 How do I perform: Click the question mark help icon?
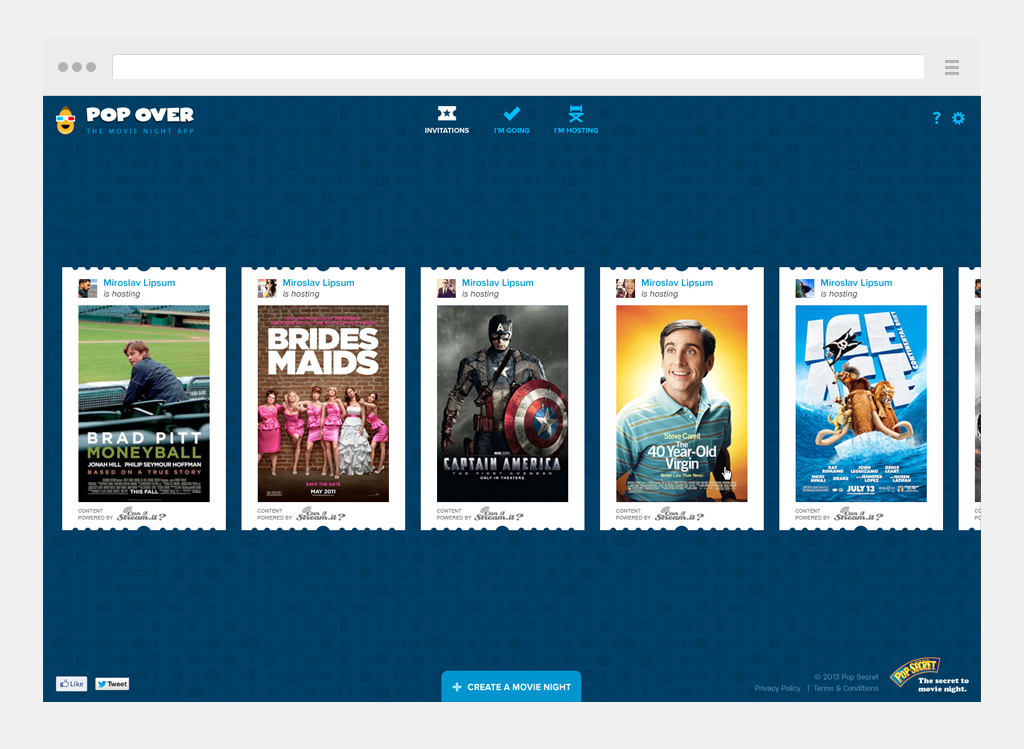pyautogui.click(x=936, y=118)
